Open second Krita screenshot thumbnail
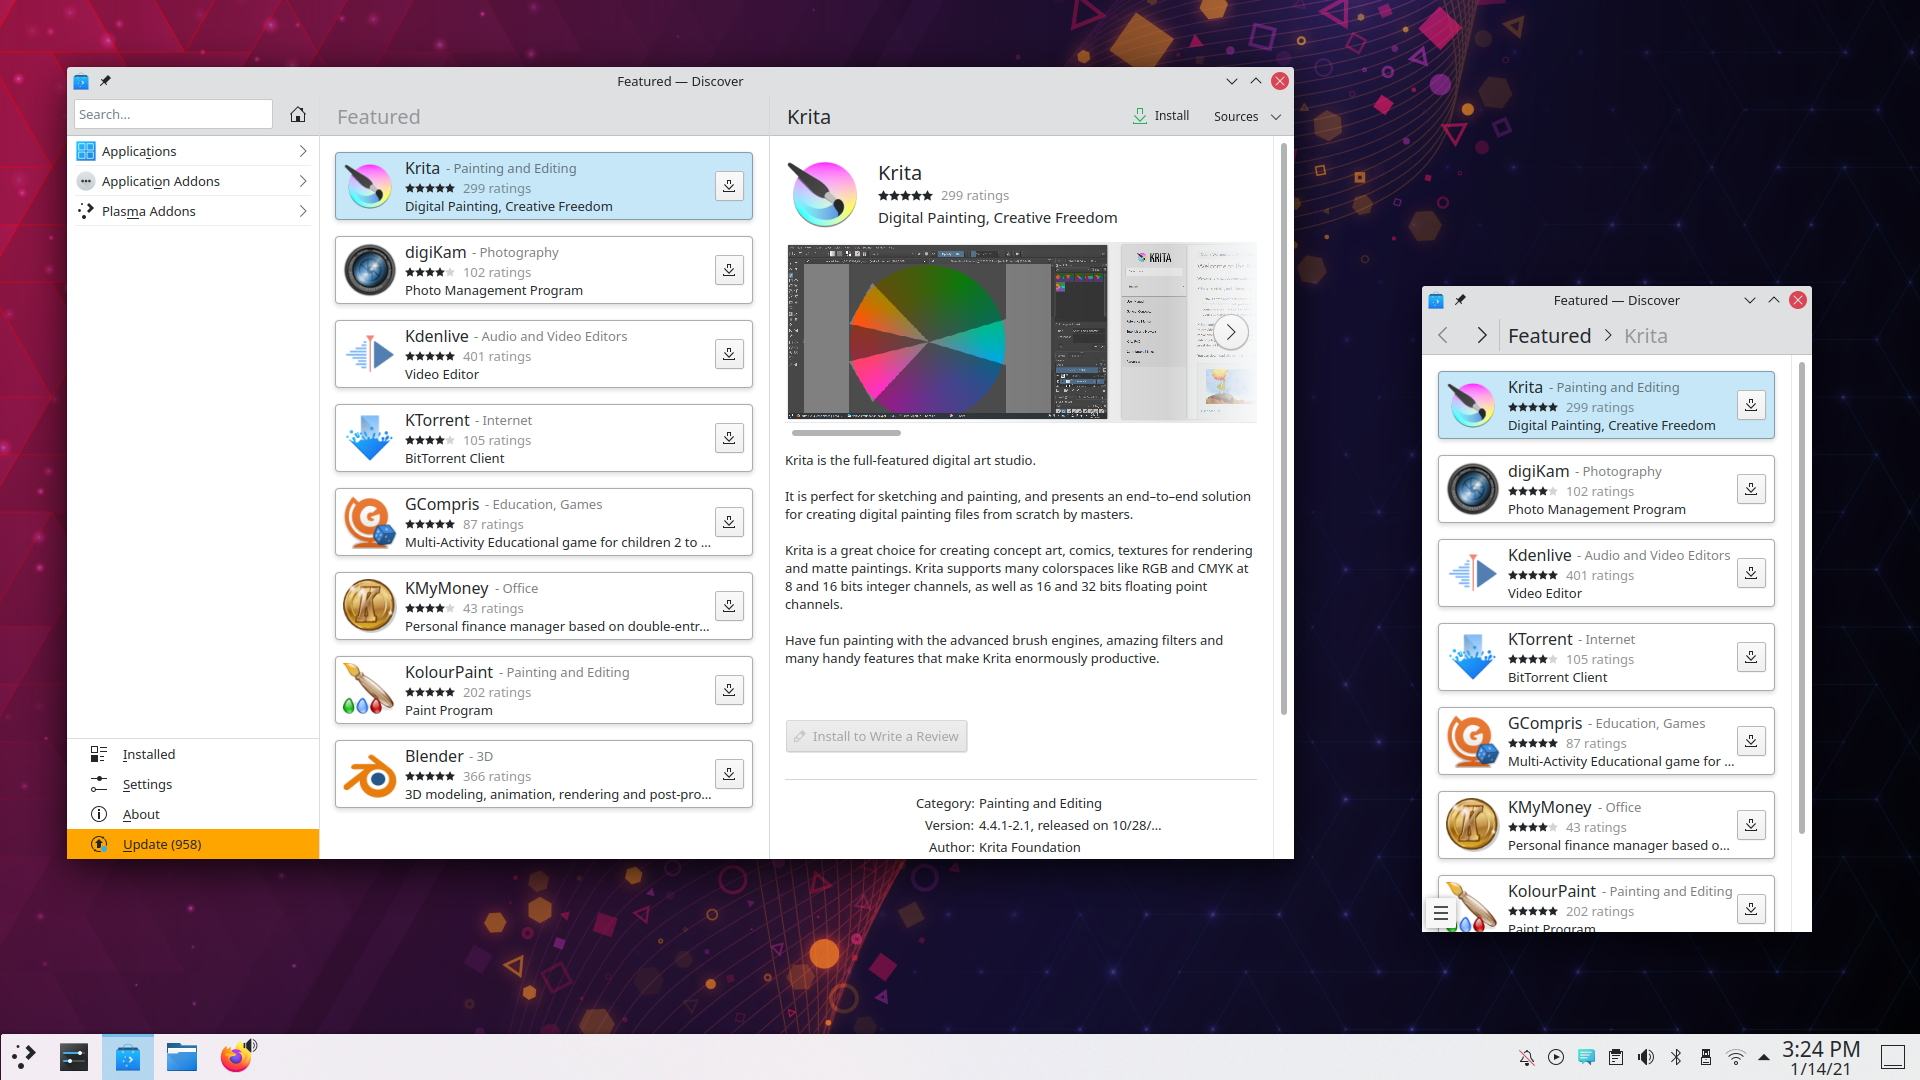 point(1188,332)
